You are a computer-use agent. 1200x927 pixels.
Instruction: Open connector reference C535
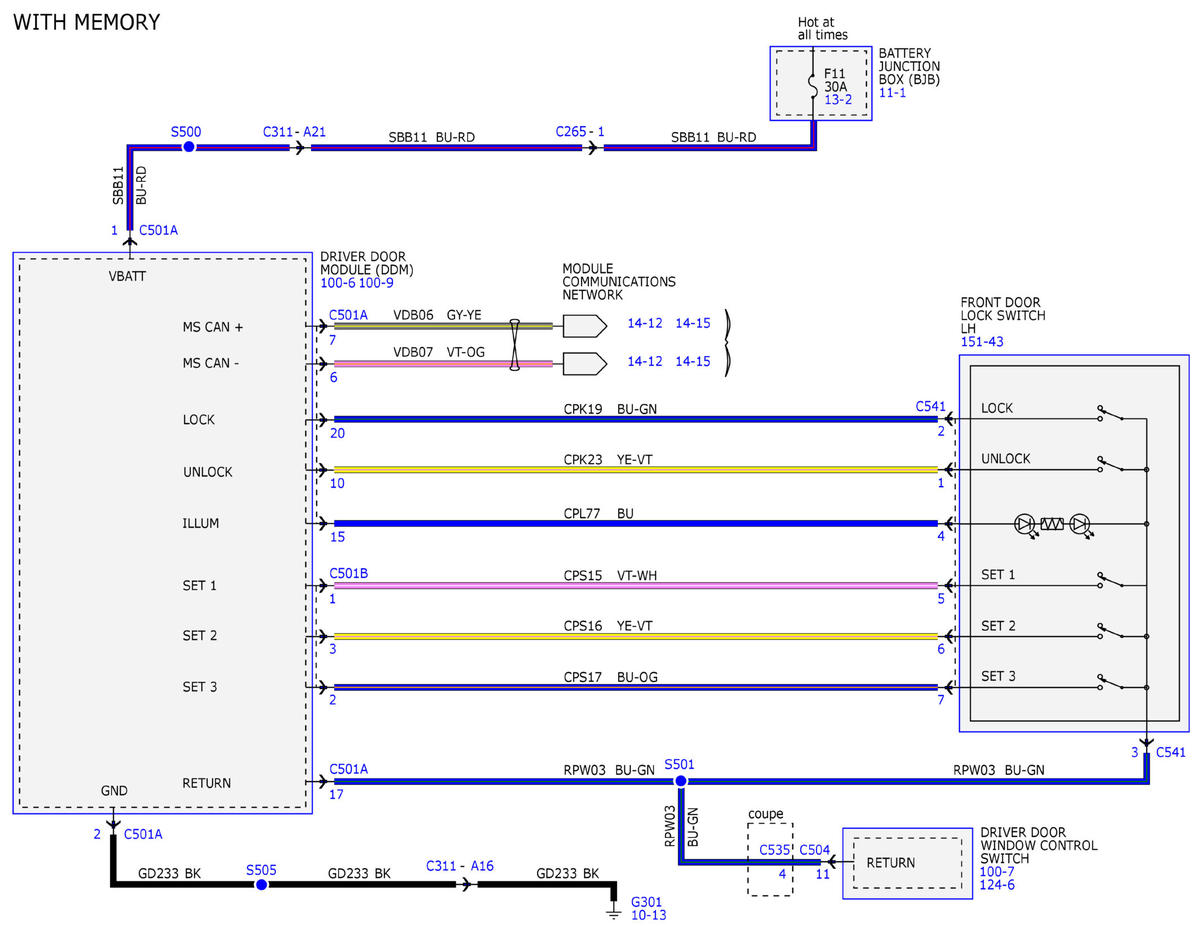pos(775,850)
